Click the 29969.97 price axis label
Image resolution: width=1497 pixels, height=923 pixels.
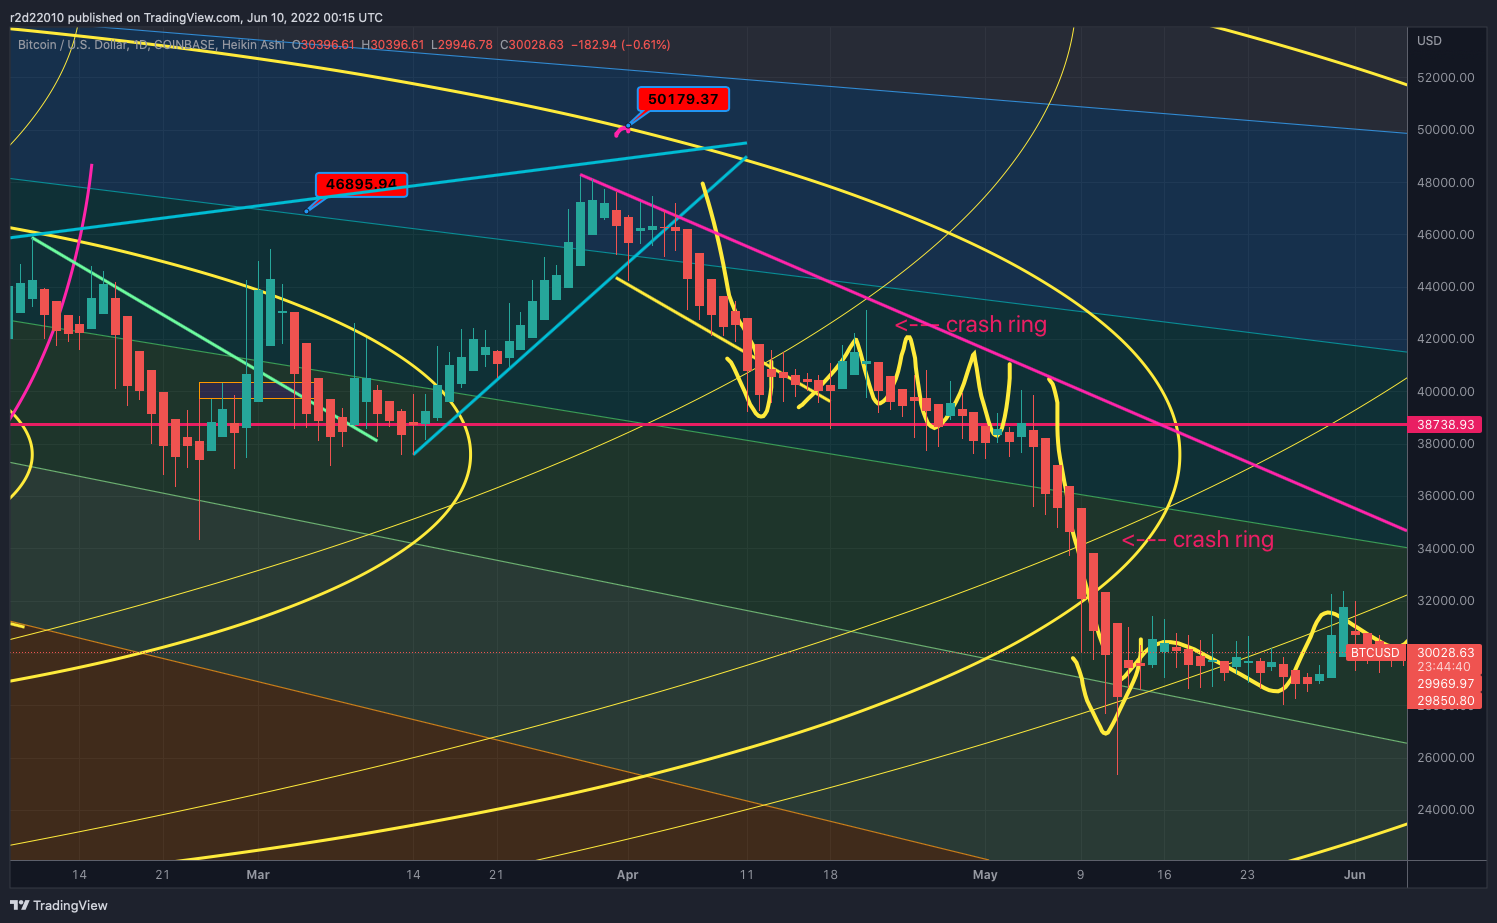point(1446,684)
